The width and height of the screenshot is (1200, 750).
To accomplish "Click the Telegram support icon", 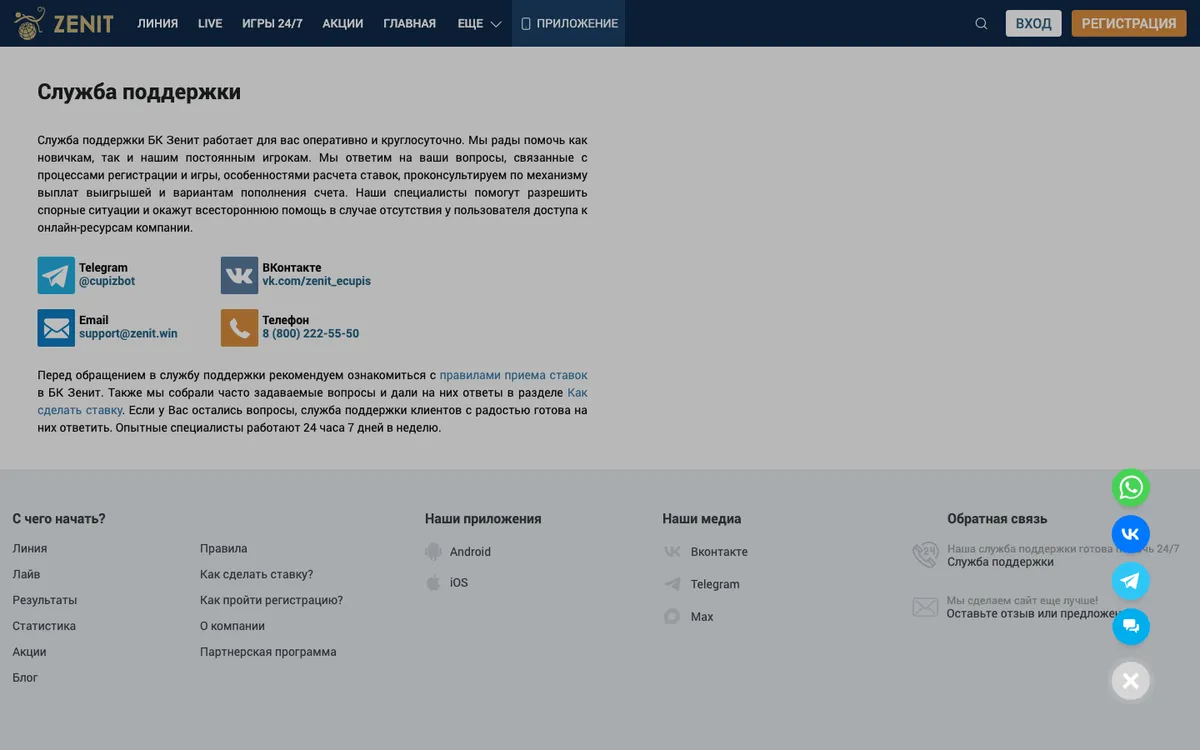I will click(56, 275).
